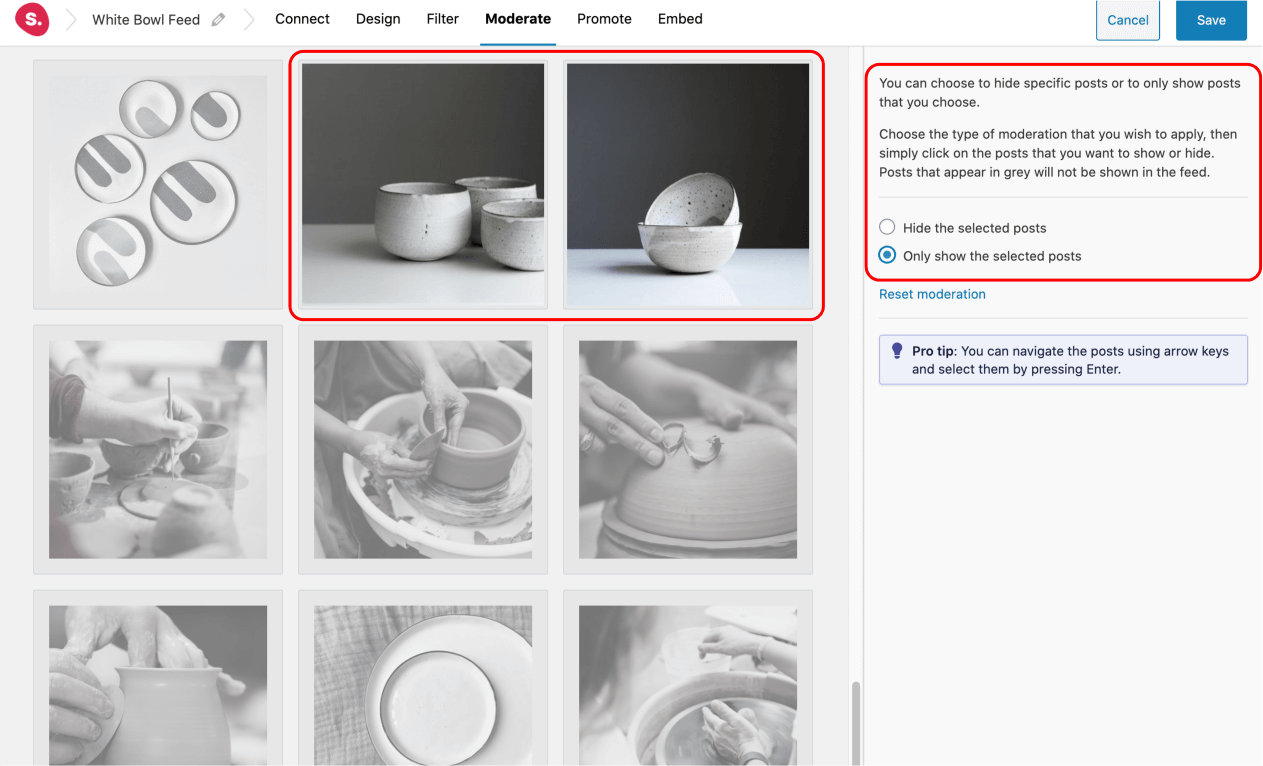Edit feed name with pencil icon
The image size is (1263, 766).
[x=219, y=19]
